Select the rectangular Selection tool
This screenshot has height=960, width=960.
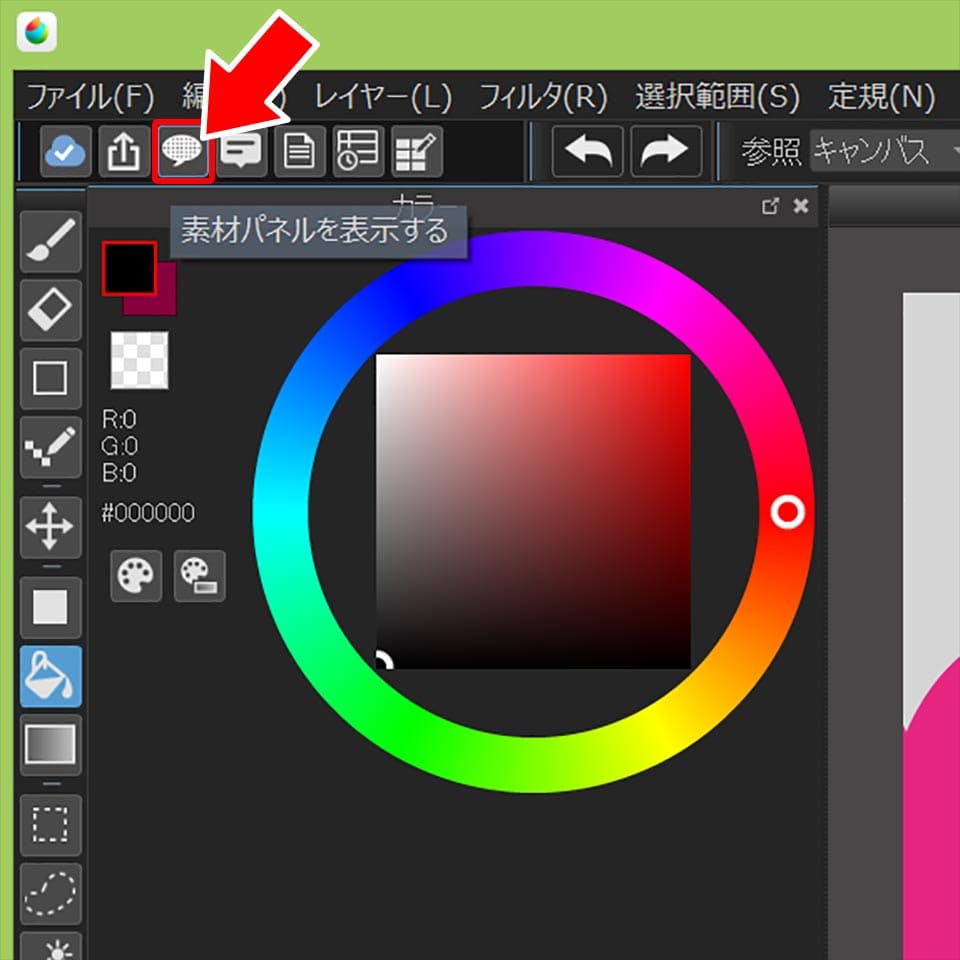point(51,825)
